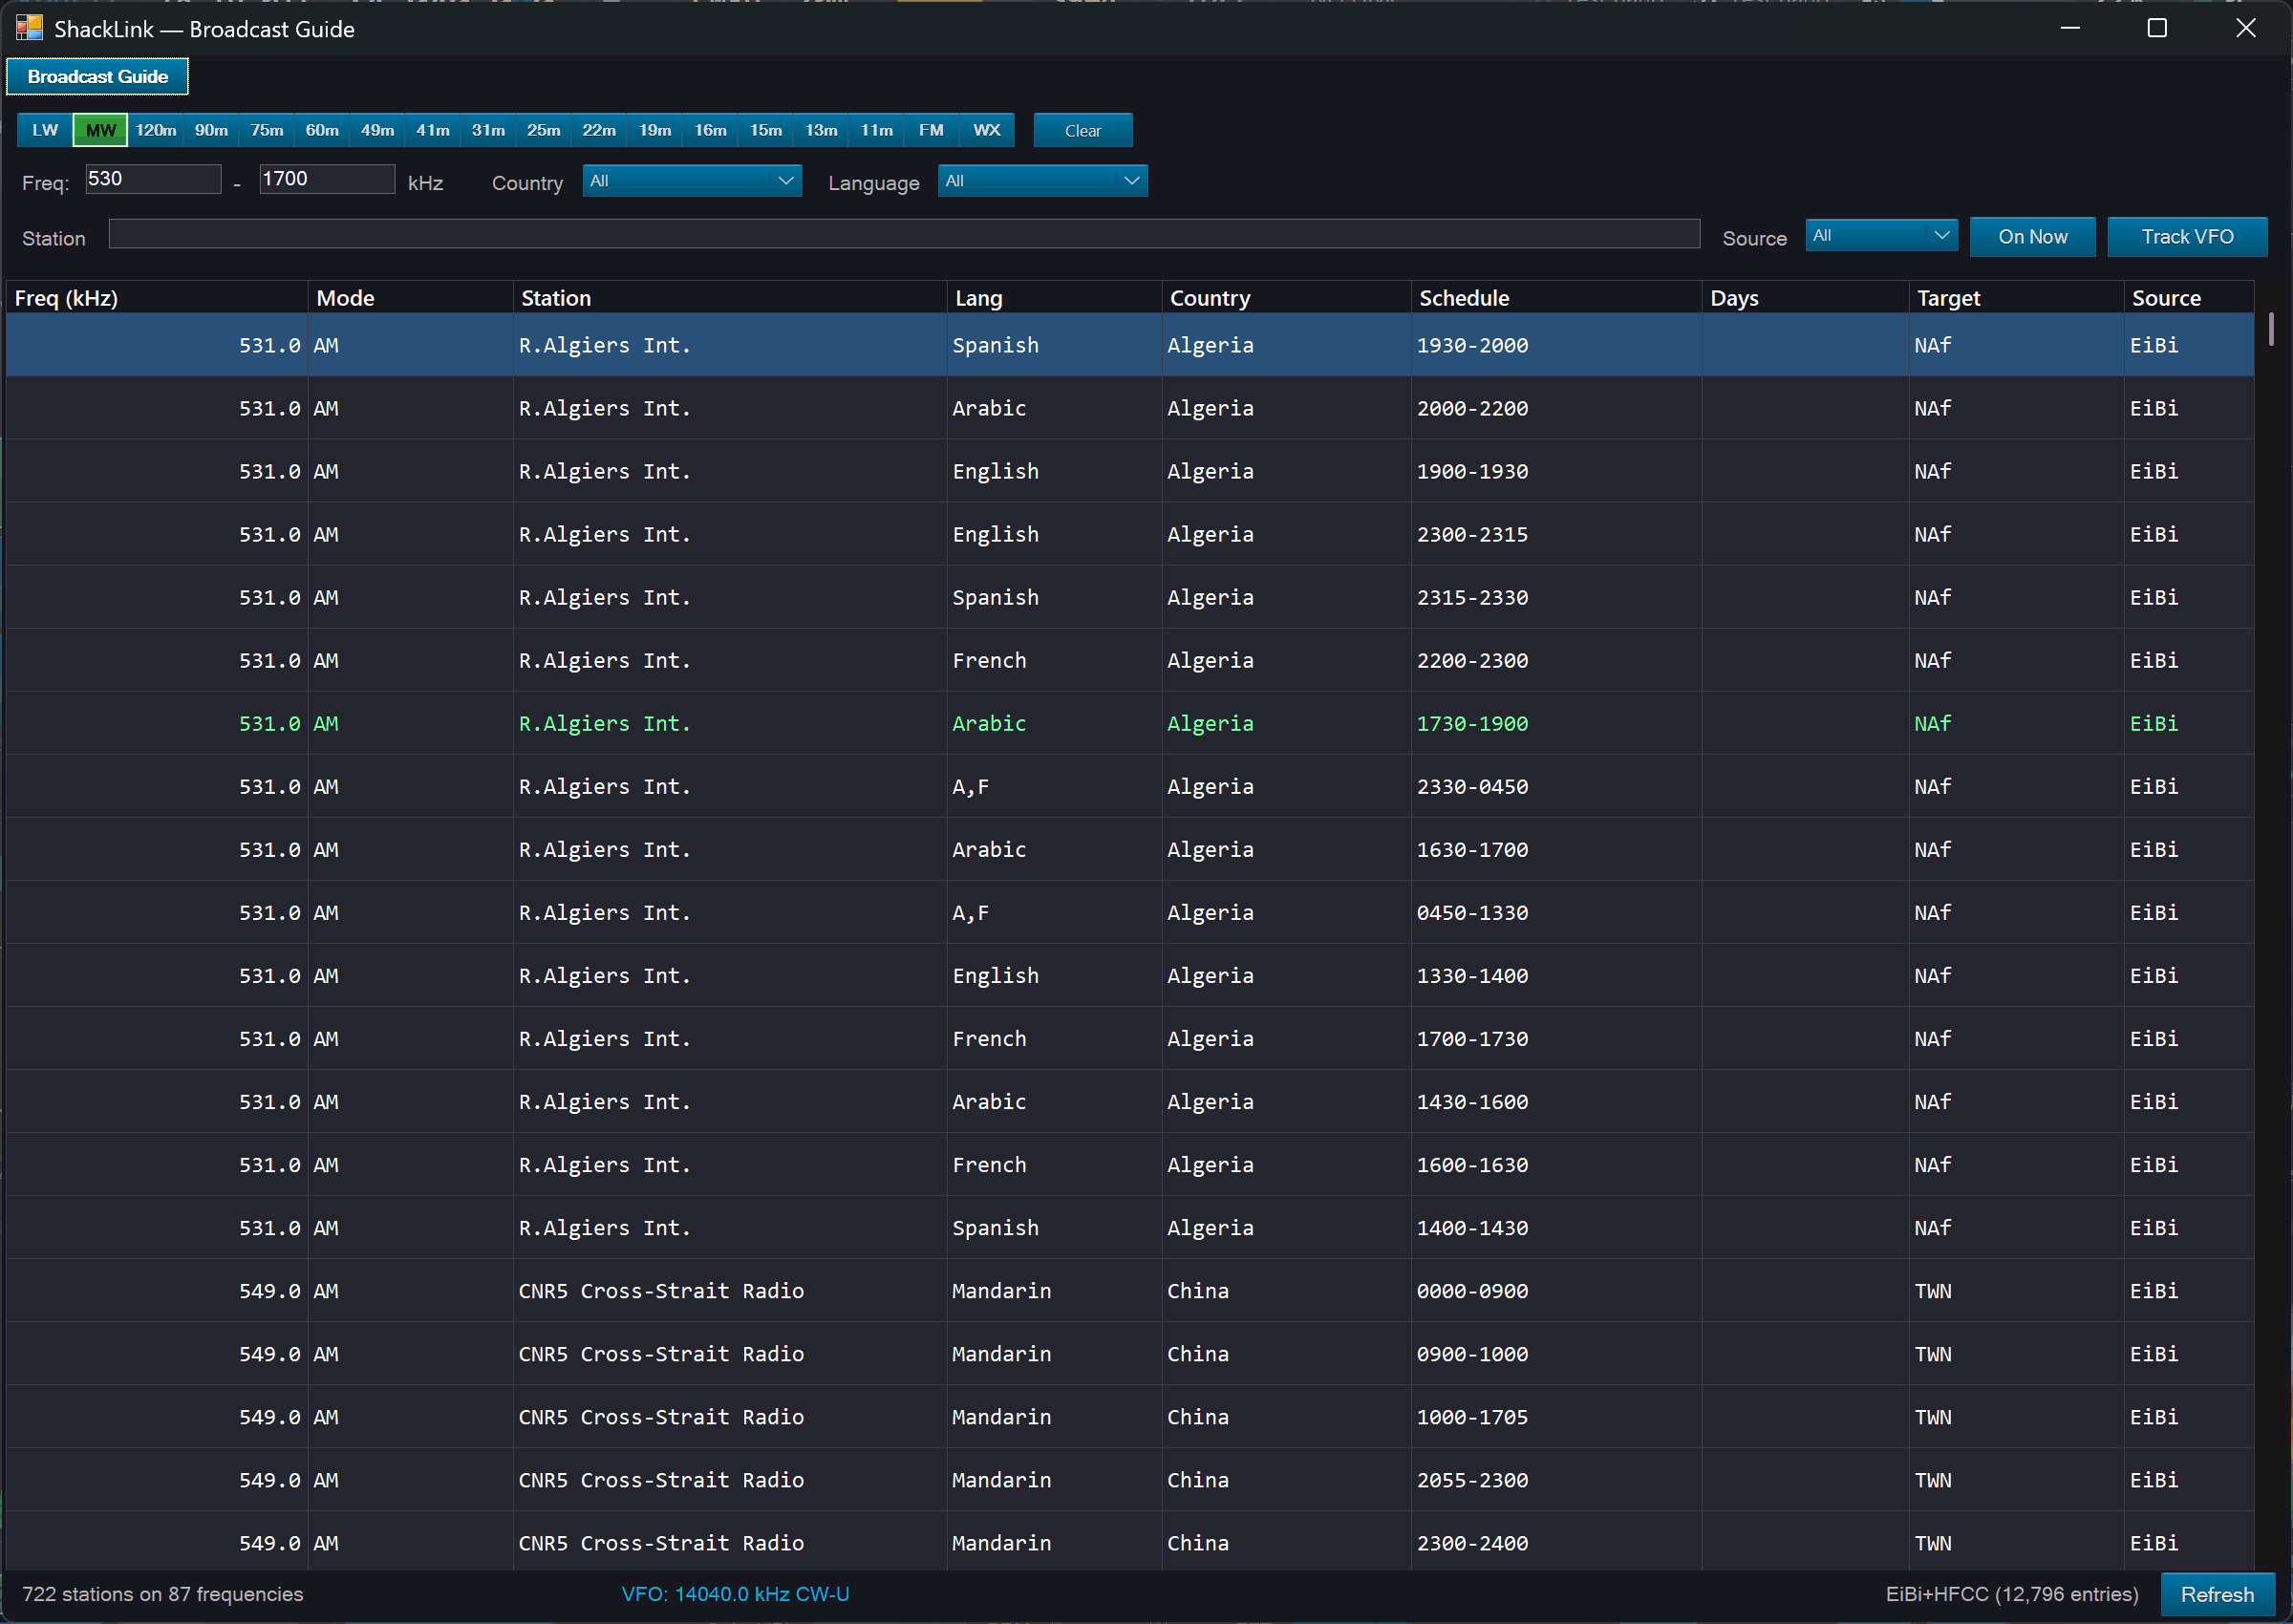Select the green R.Algiers 1730-1900 row
The height and width of the screenshot is (1624, 2293).
pos(1130,723)
